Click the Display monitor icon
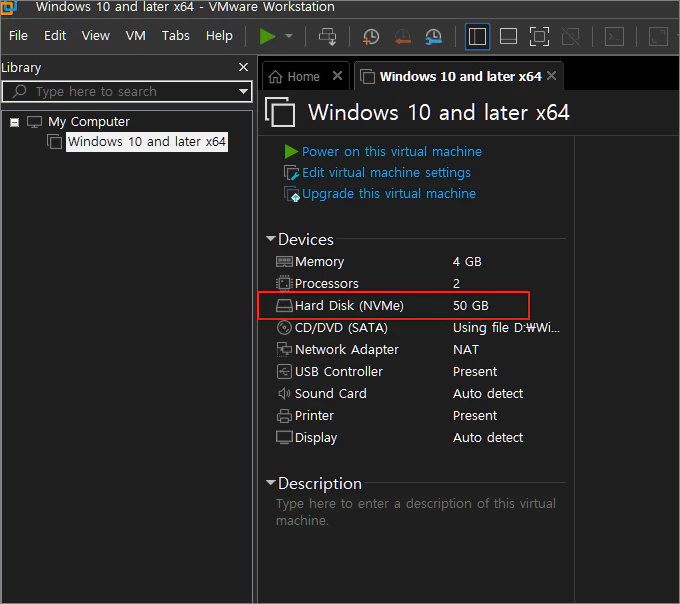 click(284, 437)
